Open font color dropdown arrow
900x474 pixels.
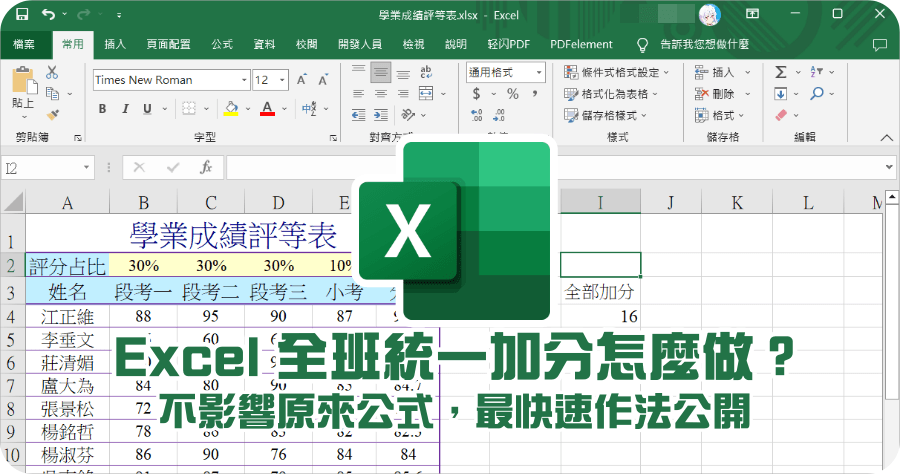284,108
